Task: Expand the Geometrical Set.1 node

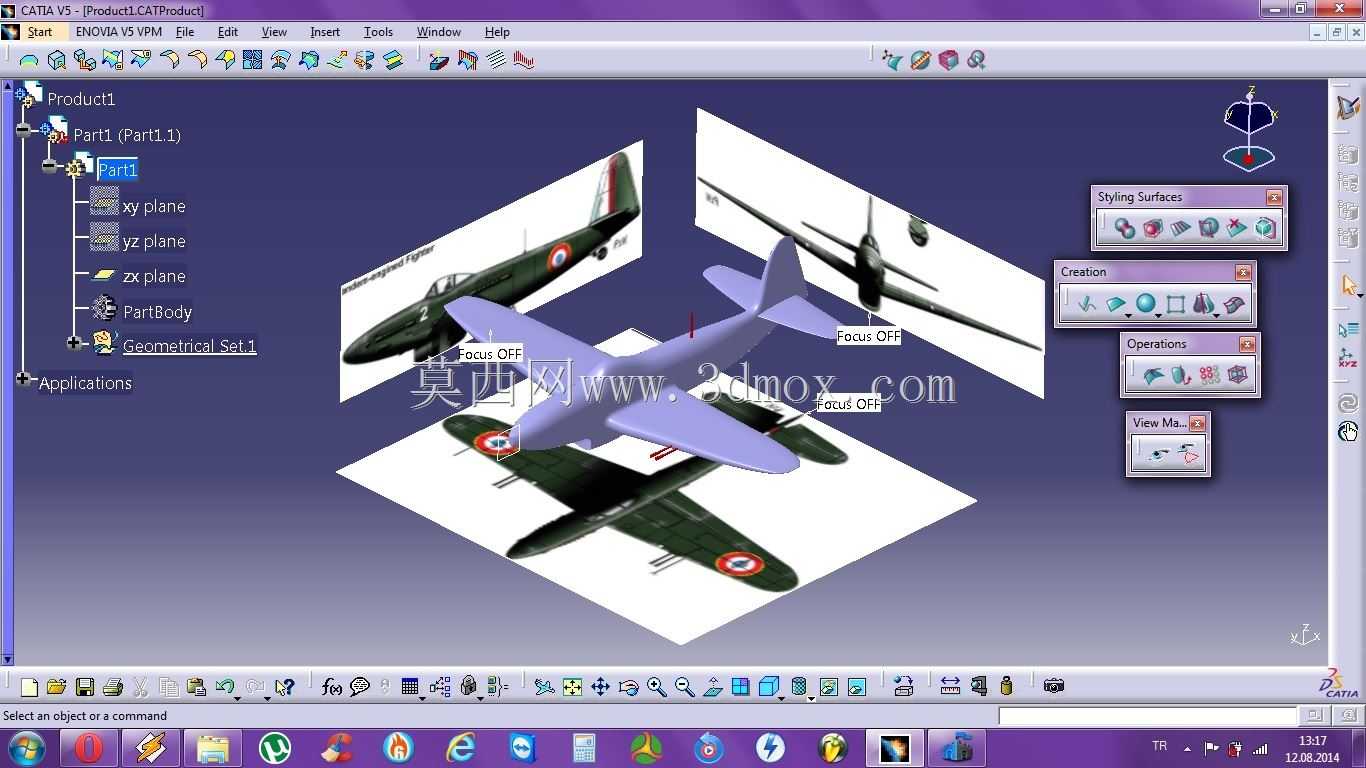Action: click(x=73, y=343)
